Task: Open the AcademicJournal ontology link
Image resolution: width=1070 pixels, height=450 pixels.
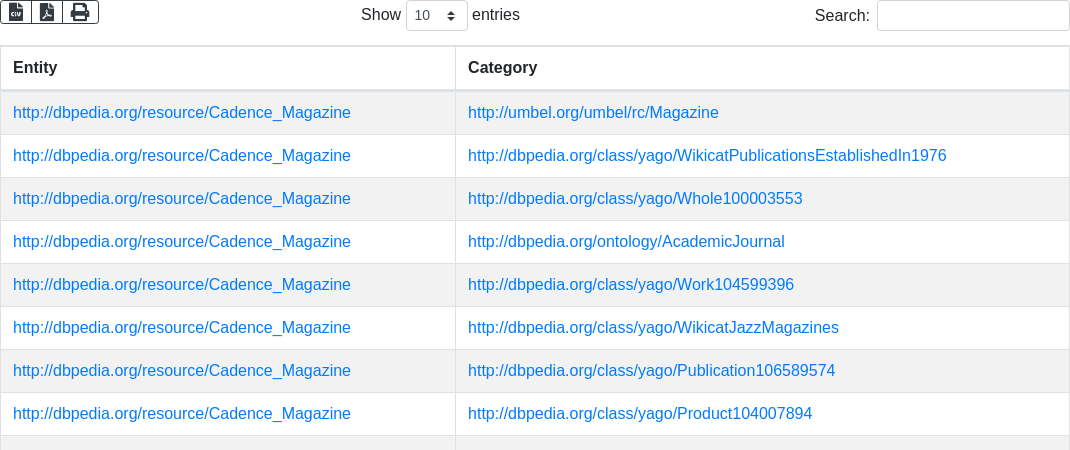Action: click(x=626, y=242)
